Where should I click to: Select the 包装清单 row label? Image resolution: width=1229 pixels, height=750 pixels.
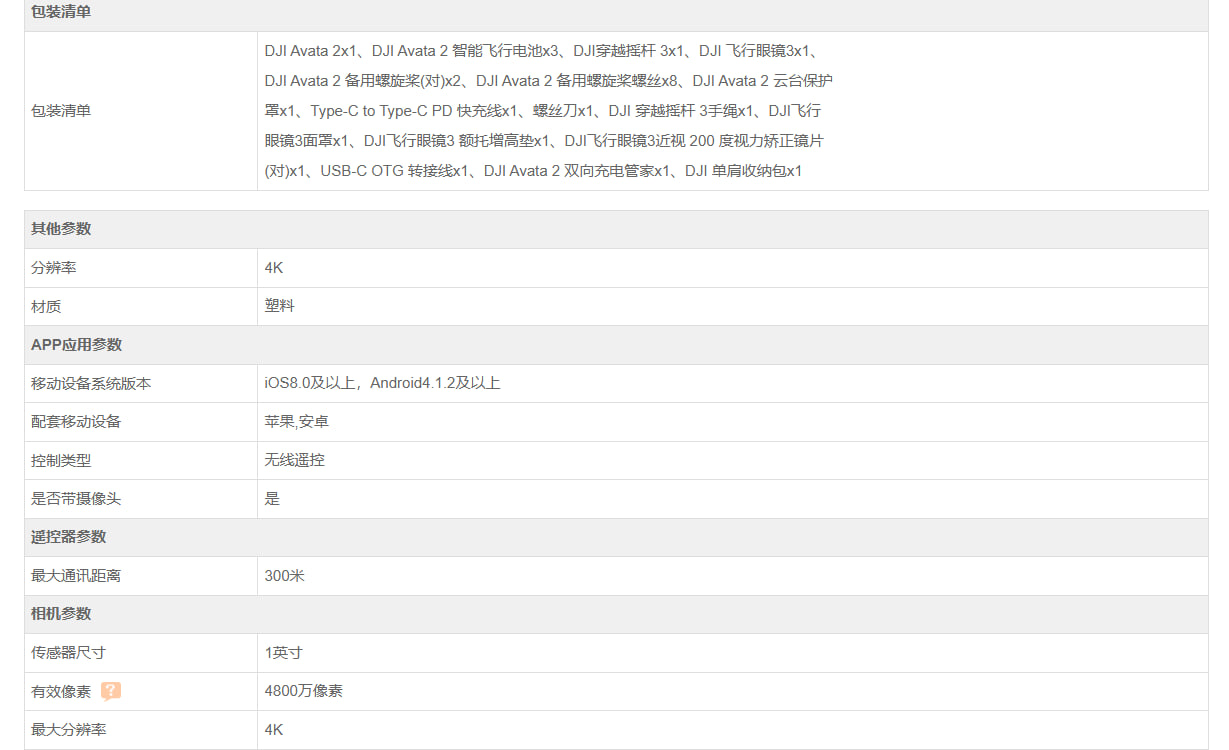(x=61, y=111)
